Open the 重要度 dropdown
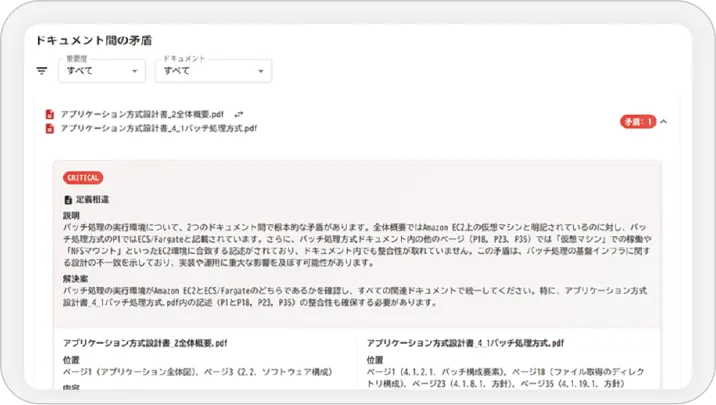This screenshot has width=716, height=405. [x=102, y=71]
